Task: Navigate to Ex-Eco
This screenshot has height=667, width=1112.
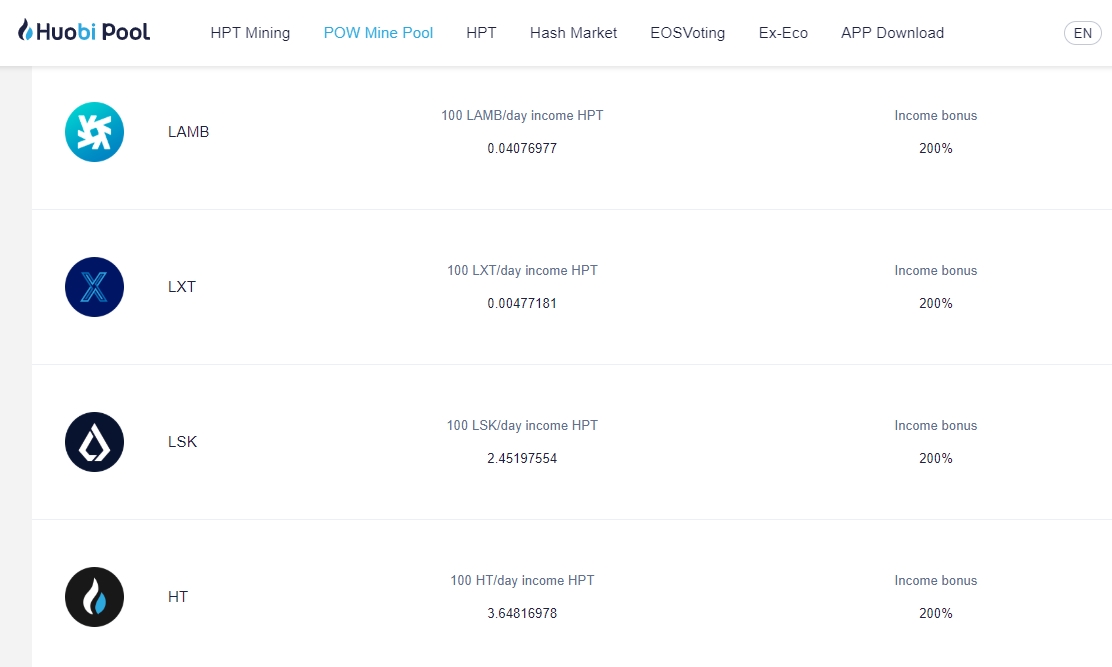Action: coord(783,33)
